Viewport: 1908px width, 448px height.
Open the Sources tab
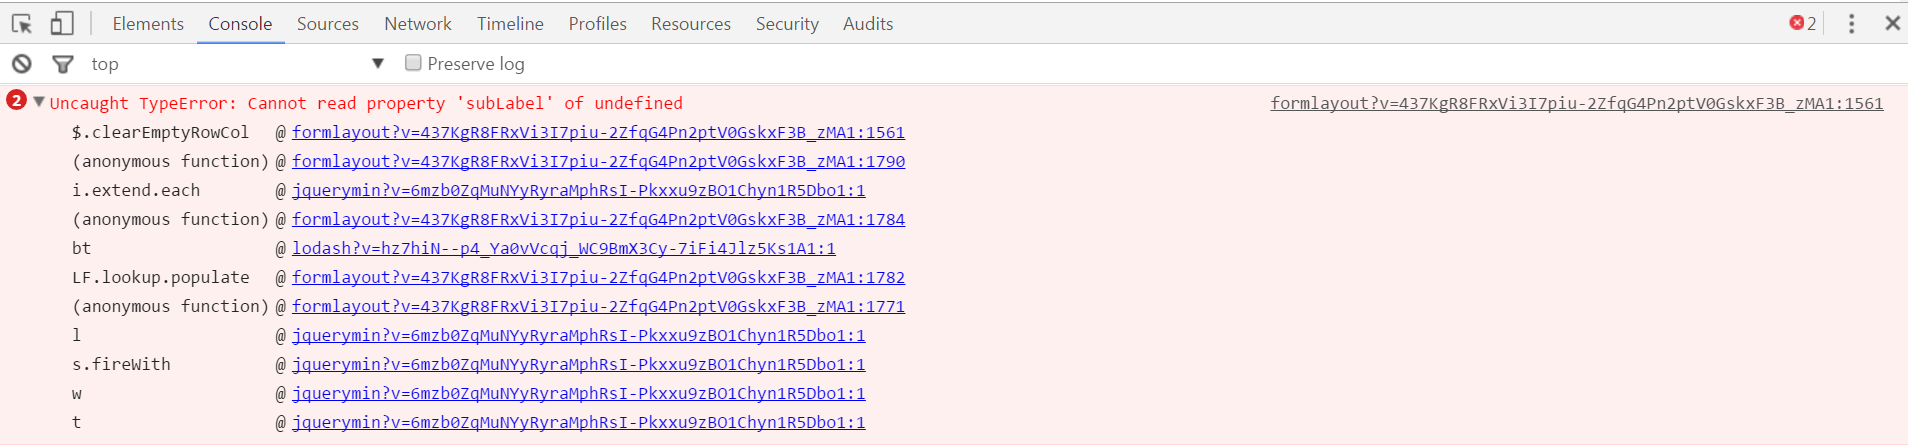point(328,23)
